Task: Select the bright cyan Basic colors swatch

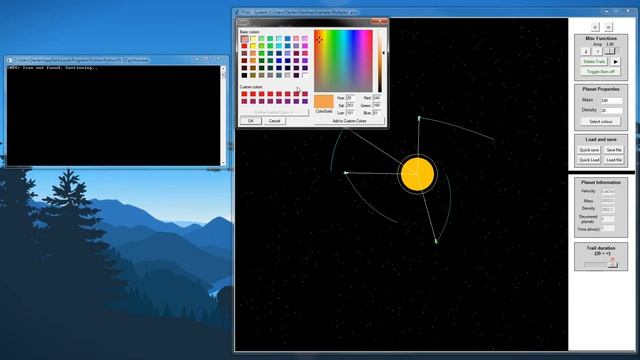Action: coord(279,46)
